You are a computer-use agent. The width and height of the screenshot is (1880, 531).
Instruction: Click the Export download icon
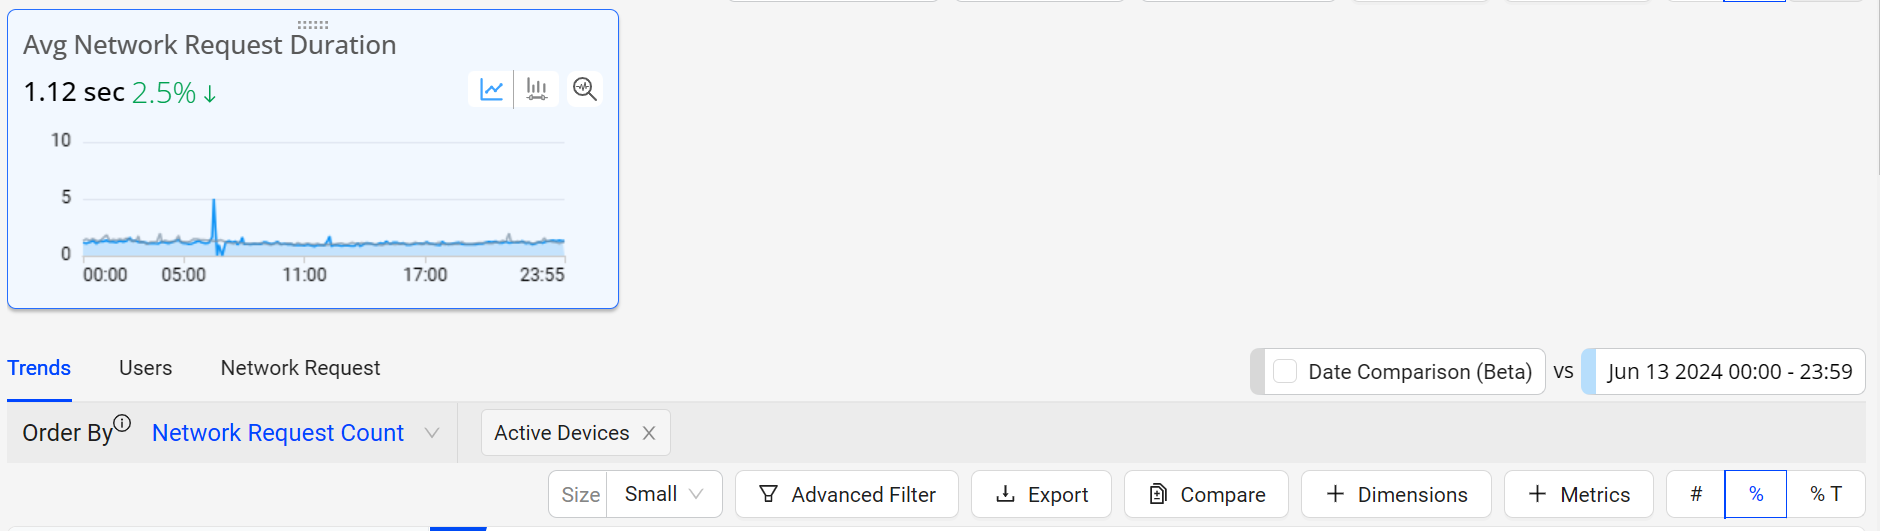click(1006, 494)
